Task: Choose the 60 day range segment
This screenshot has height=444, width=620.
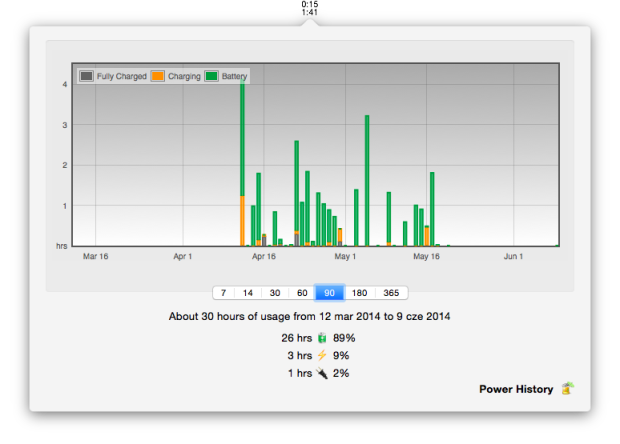Action: pos(301,293)
